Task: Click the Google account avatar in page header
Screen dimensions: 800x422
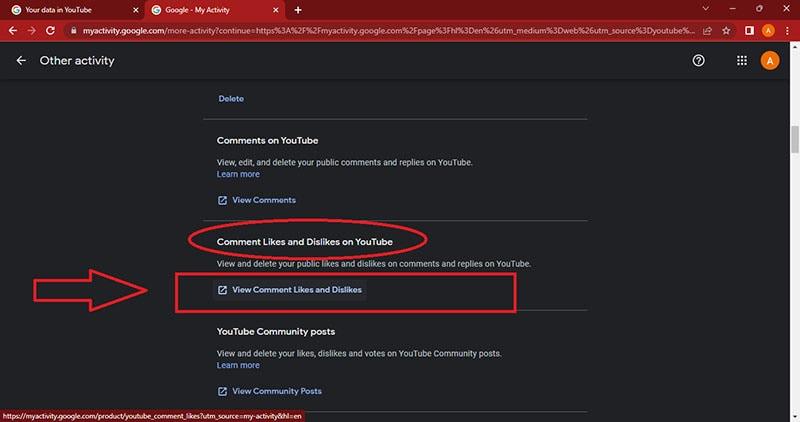Action: click(769, 61)
